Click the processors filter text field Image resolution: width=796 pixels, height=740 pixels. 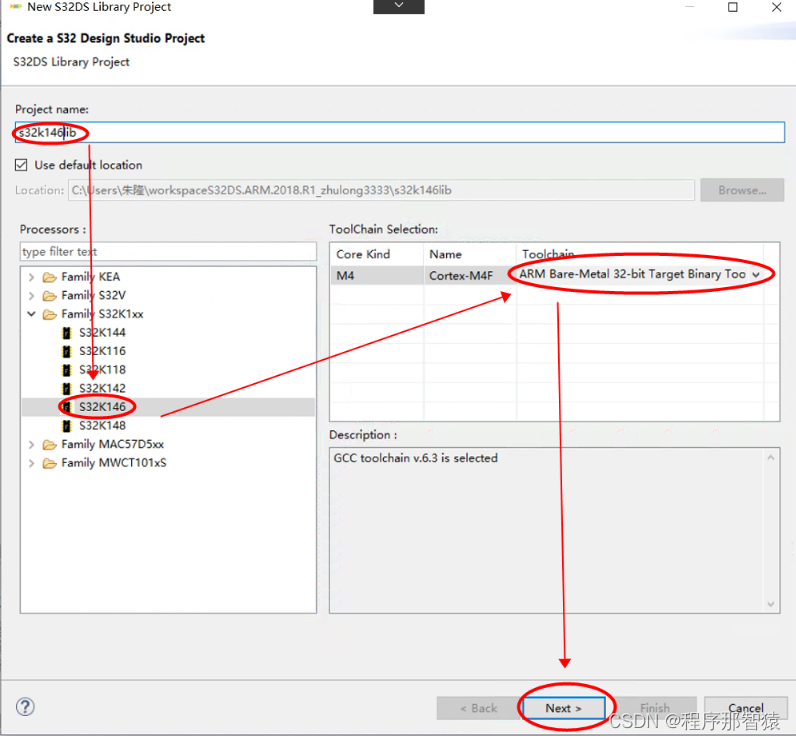click(x=168, y=252)
